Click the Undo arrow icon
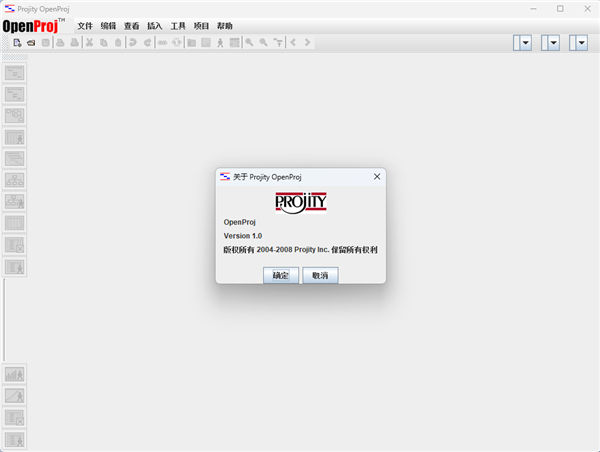 [x=133, y=42]
